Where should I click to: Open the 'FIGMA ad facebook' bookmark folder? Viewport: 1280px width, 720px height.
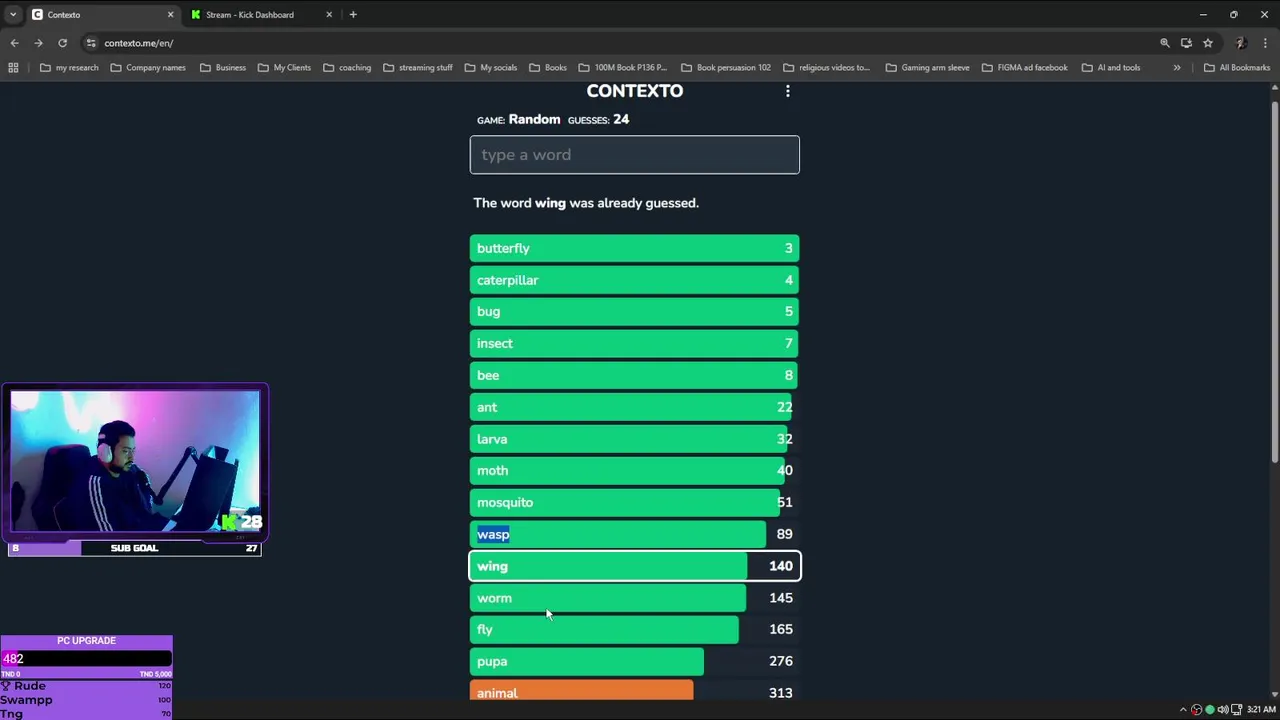pos(1025,68)
